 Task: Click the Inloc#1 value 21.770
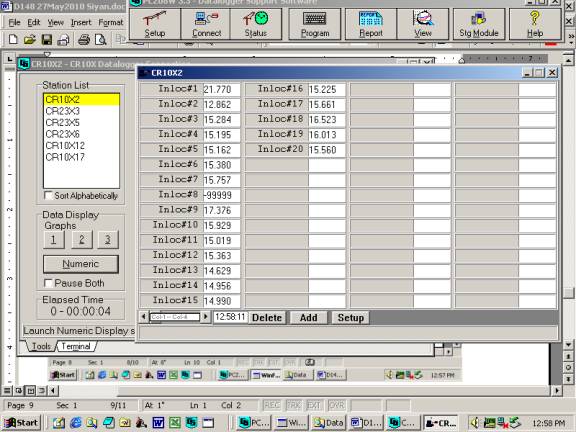[222, 90]
